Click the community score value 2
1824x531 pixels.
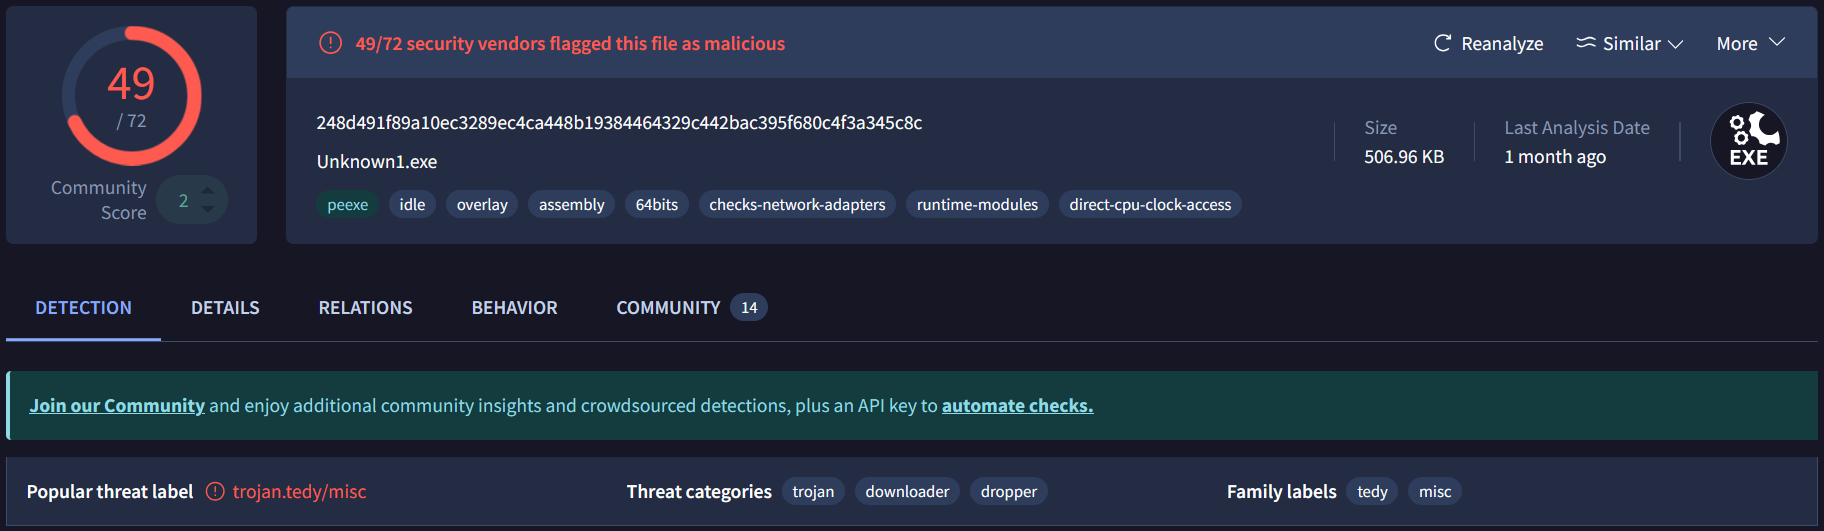tap(183, 200)
